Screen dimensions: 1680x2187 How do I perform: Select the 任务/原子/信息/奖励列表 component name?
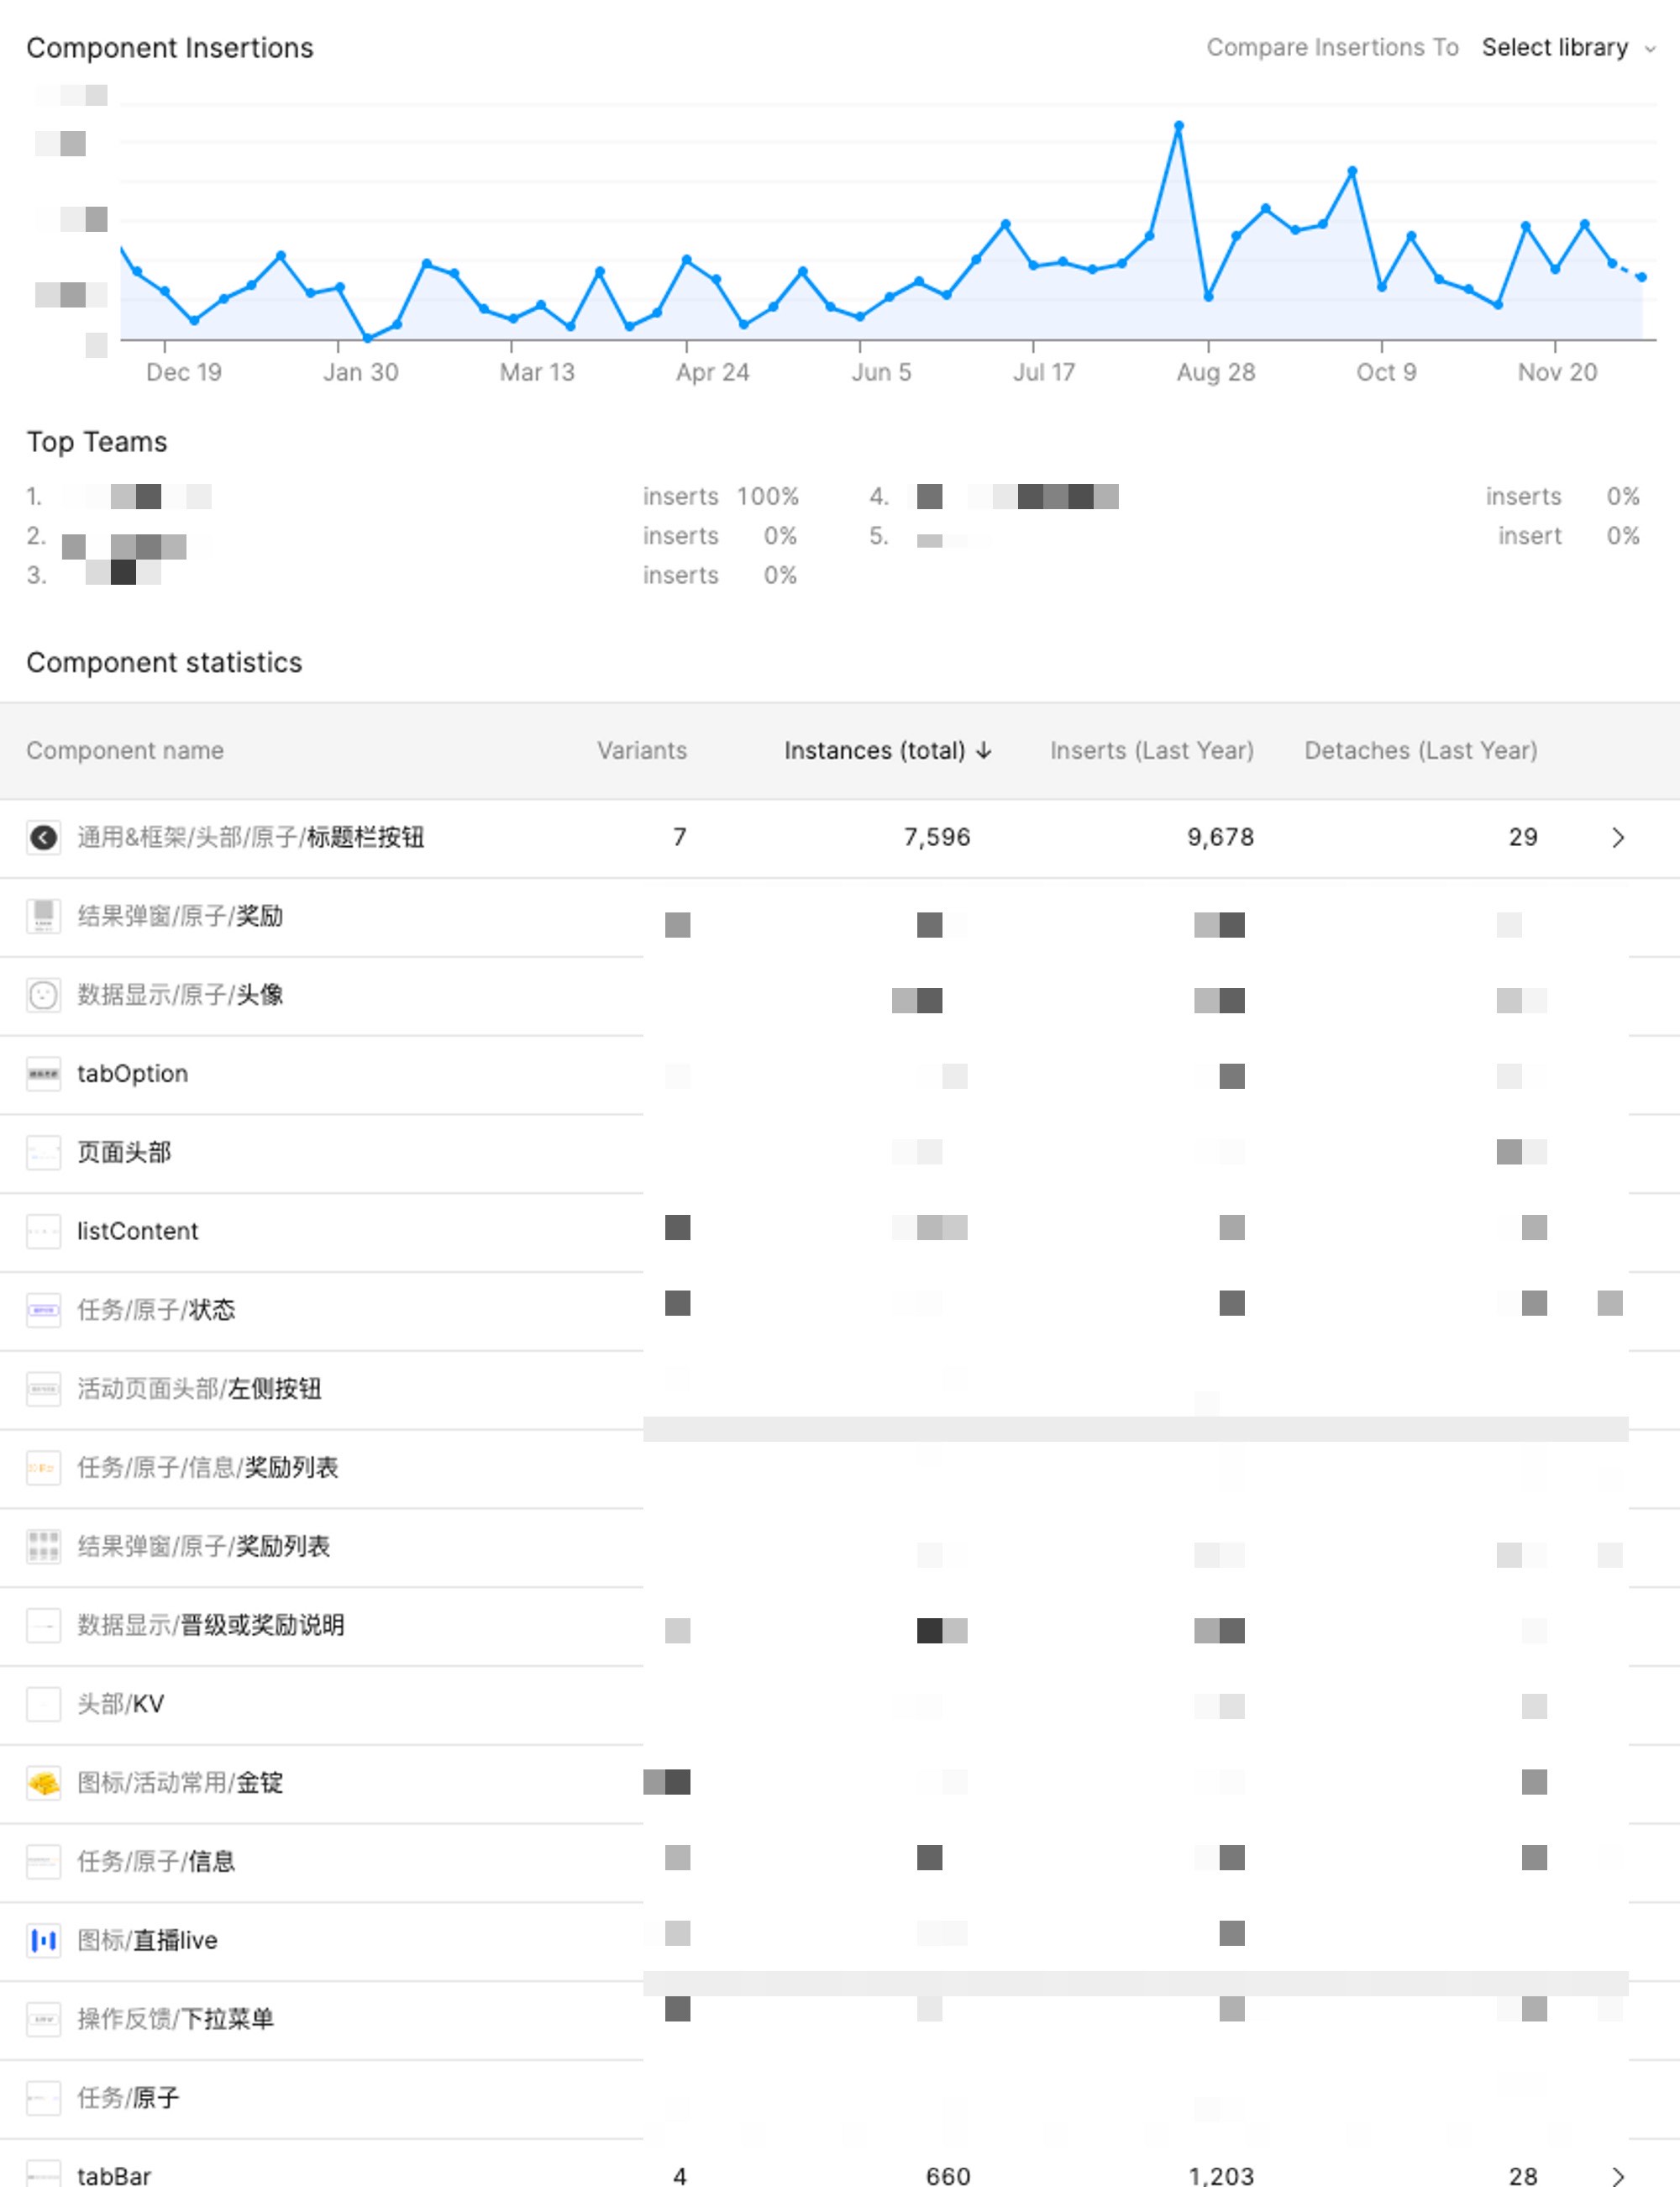click(x=208, y=1468)
